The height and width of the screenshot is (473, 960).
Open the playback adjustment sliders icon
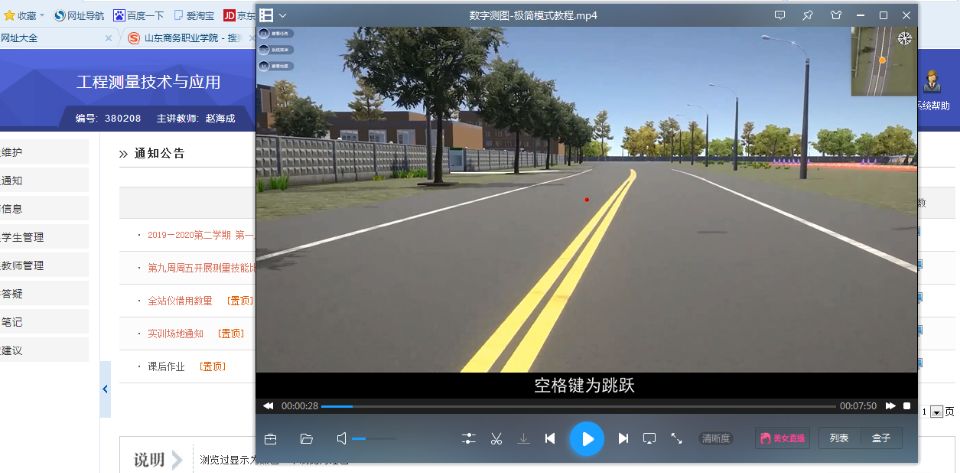tap(468, 438)
